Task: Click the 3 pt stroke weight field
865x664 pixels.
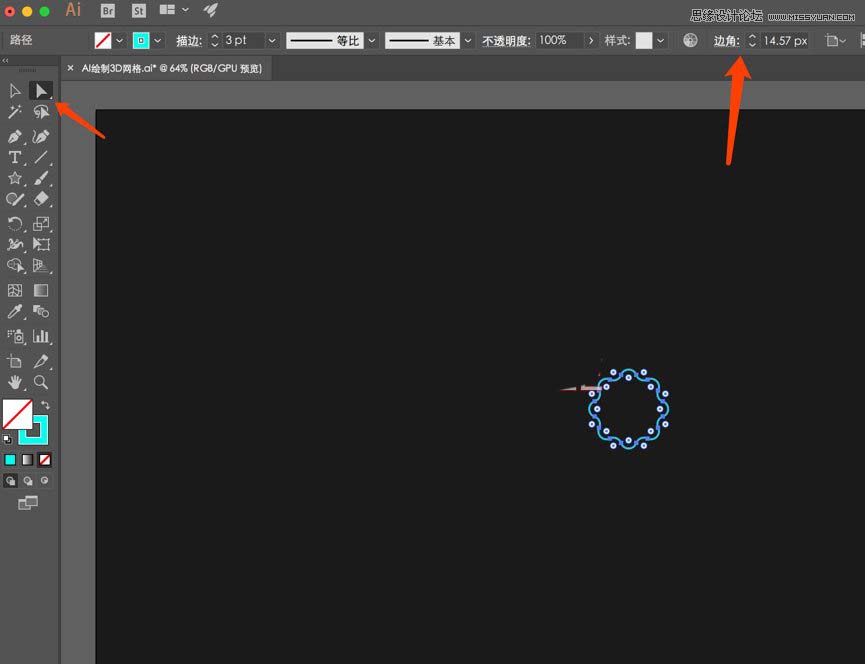Action: point(243,40)
